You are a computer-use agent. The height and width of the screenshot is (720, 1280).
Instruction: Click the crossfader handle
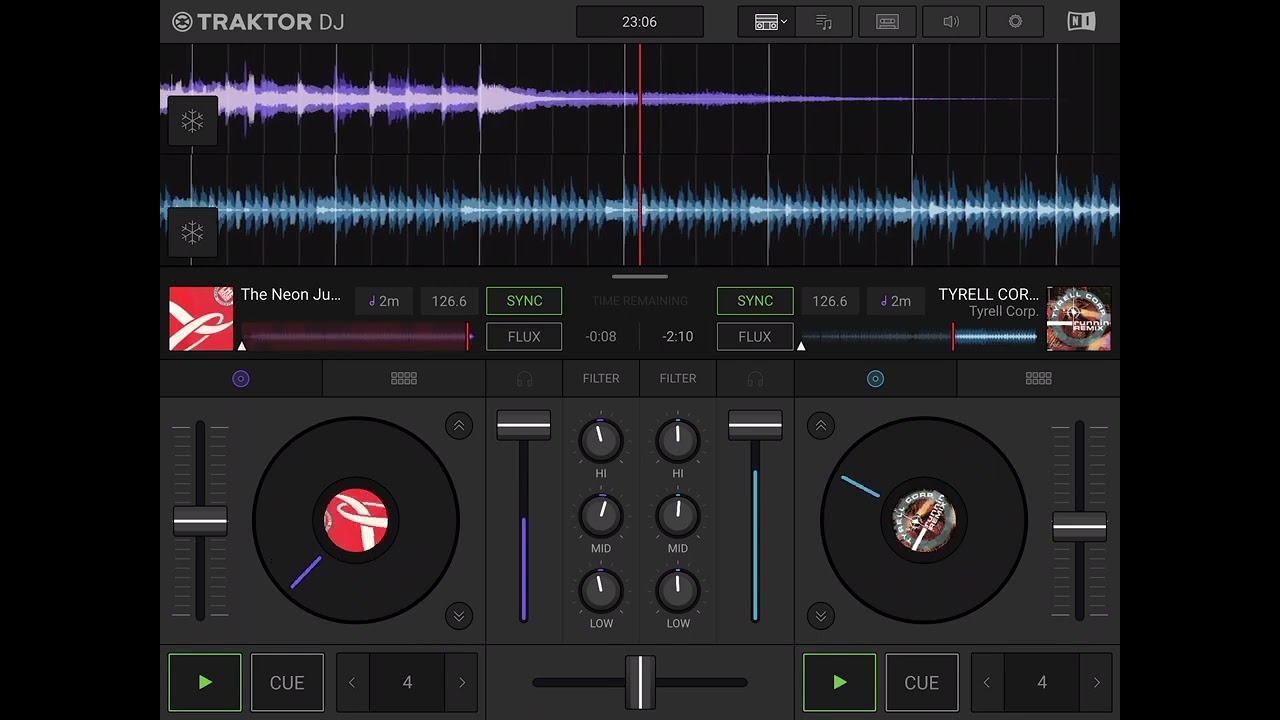(x=640, y=682)
